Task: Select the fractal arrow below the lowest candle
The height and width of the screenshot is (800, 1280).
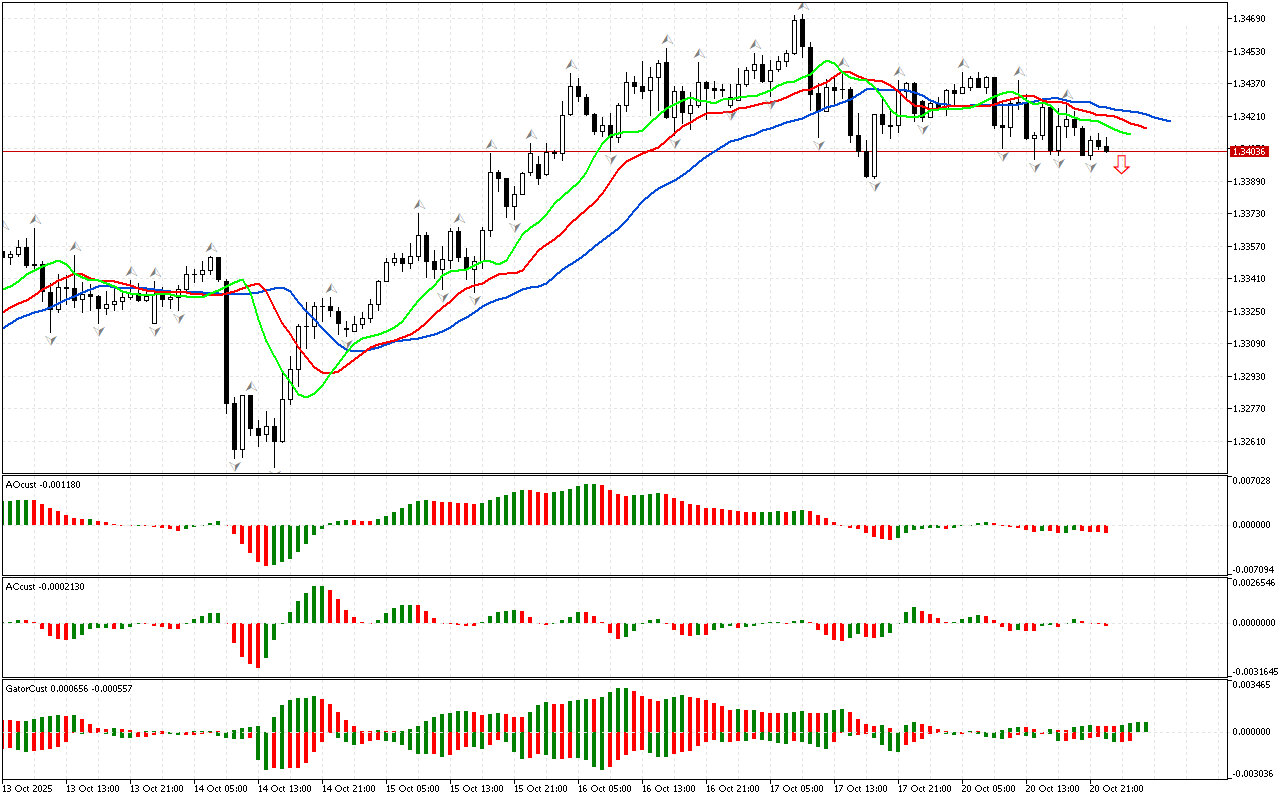Action: pos(237,464)
